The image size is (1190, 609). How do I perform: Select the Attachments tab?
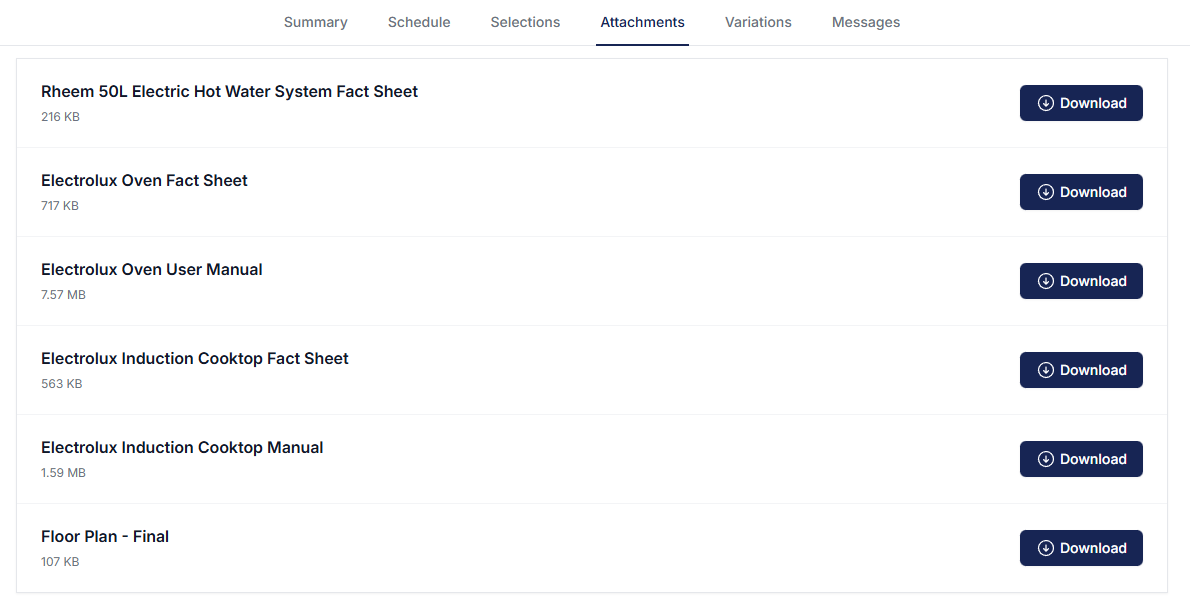(642, 22)
